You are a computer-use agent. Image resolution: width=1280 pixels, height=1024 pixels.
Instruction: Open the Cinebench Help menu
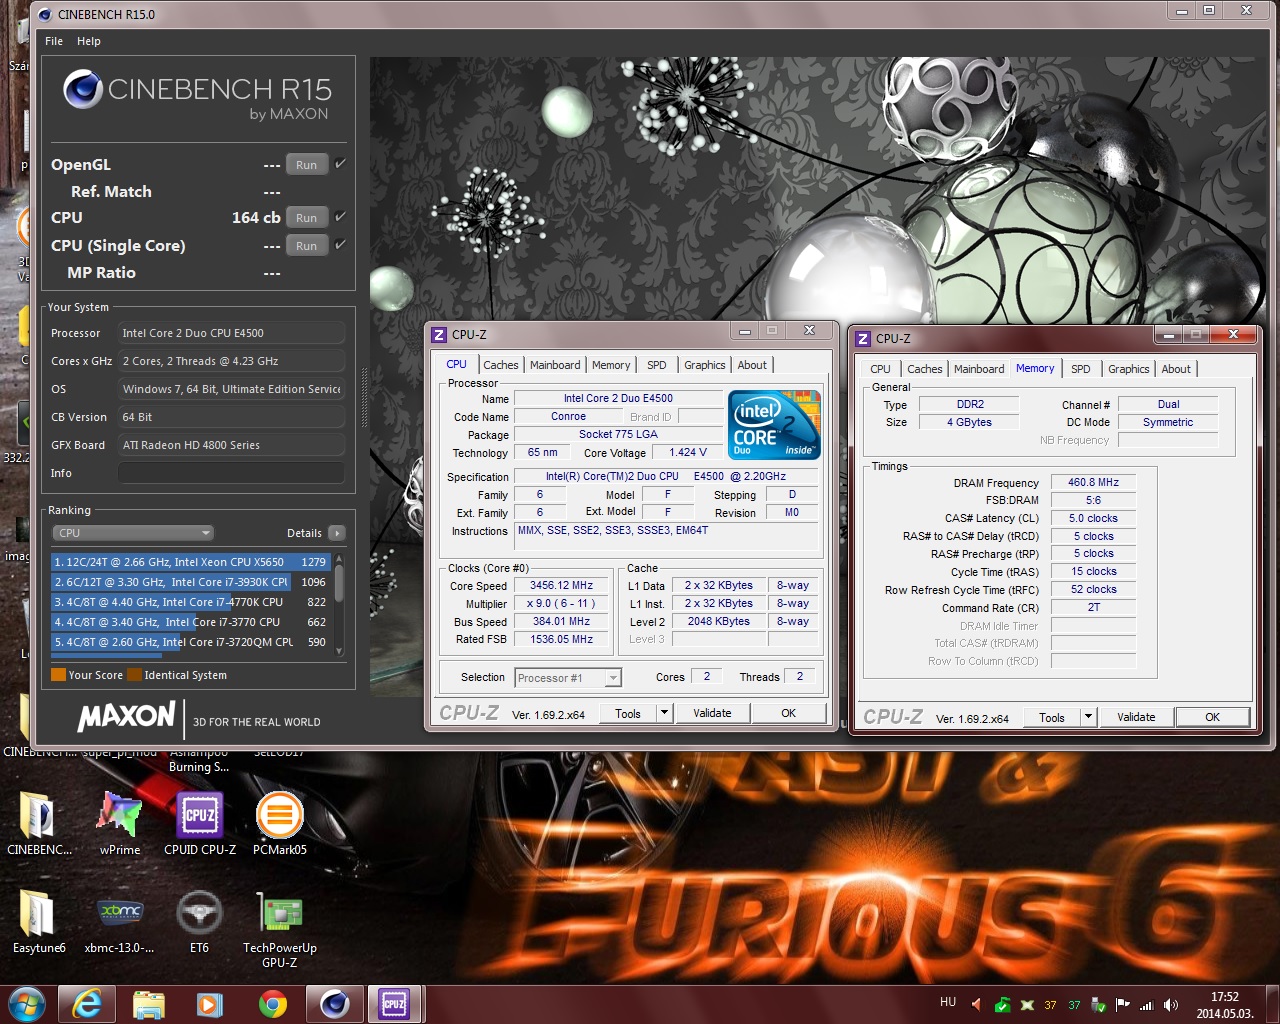pos(89,41)
